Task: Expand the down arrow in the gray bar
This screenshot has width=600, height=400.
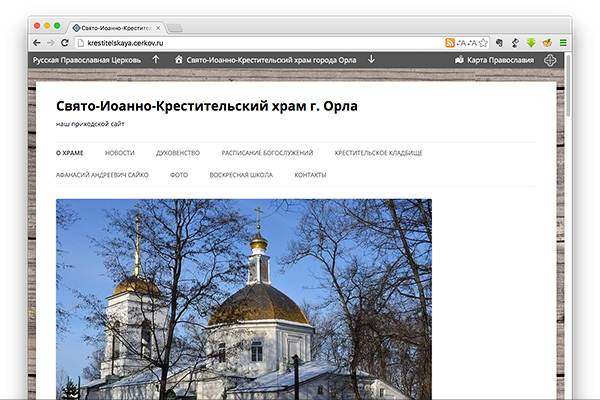Action: [371, 60]
